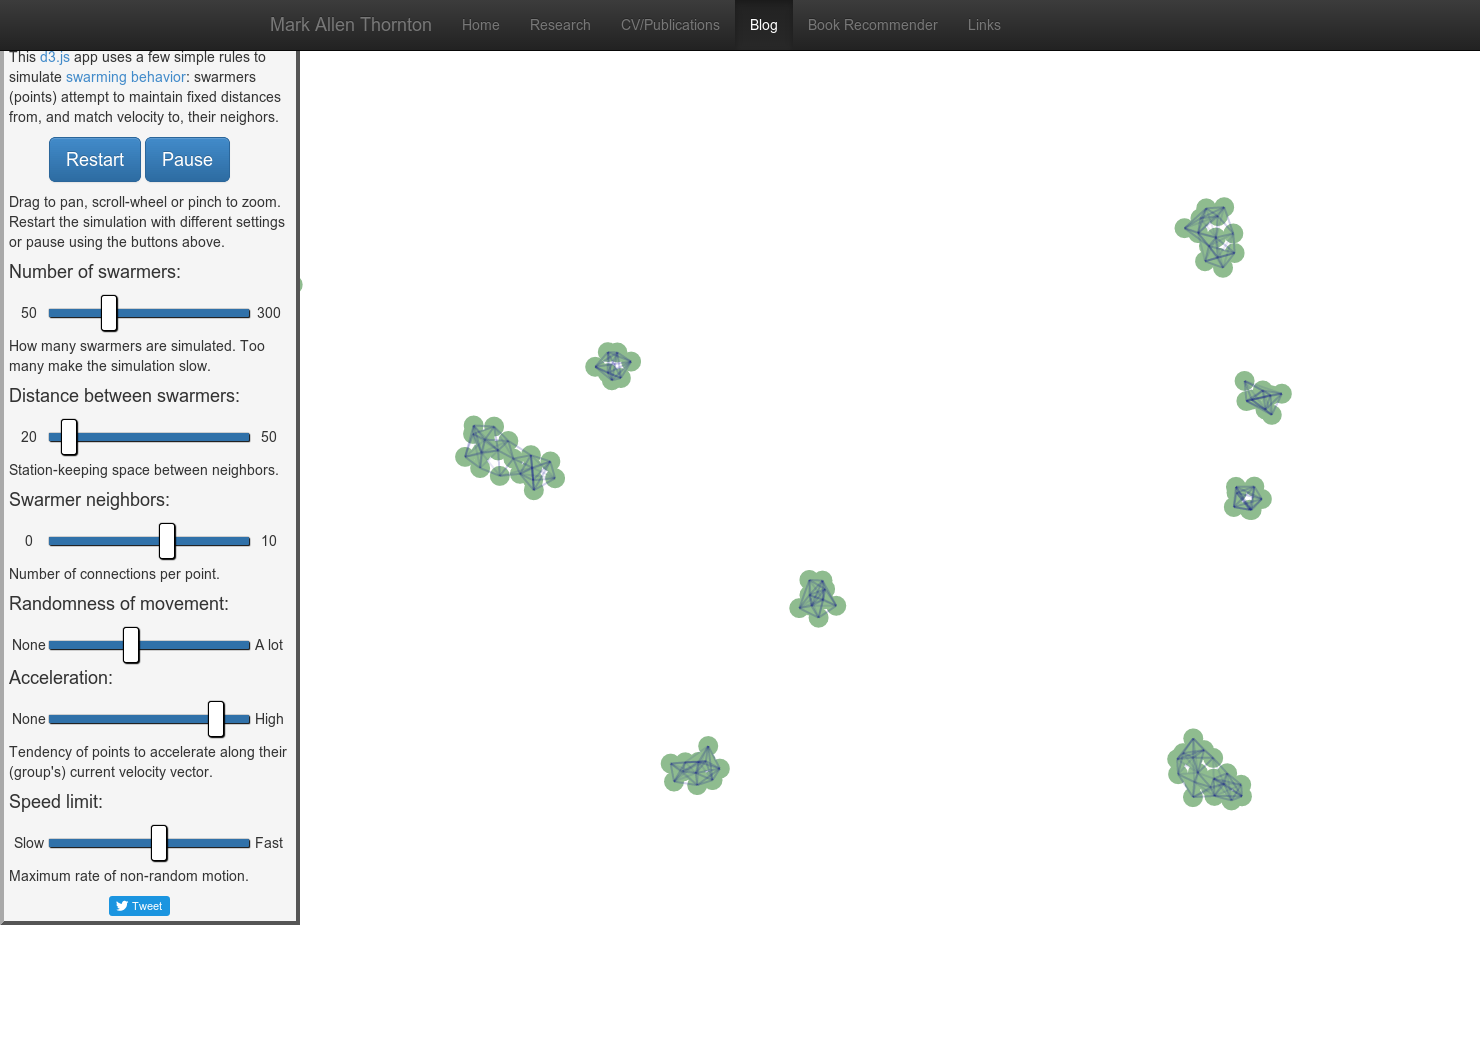Open the Book Recommender page
This screenshot has width=1480, height=1037.
(x=872, y=25)
